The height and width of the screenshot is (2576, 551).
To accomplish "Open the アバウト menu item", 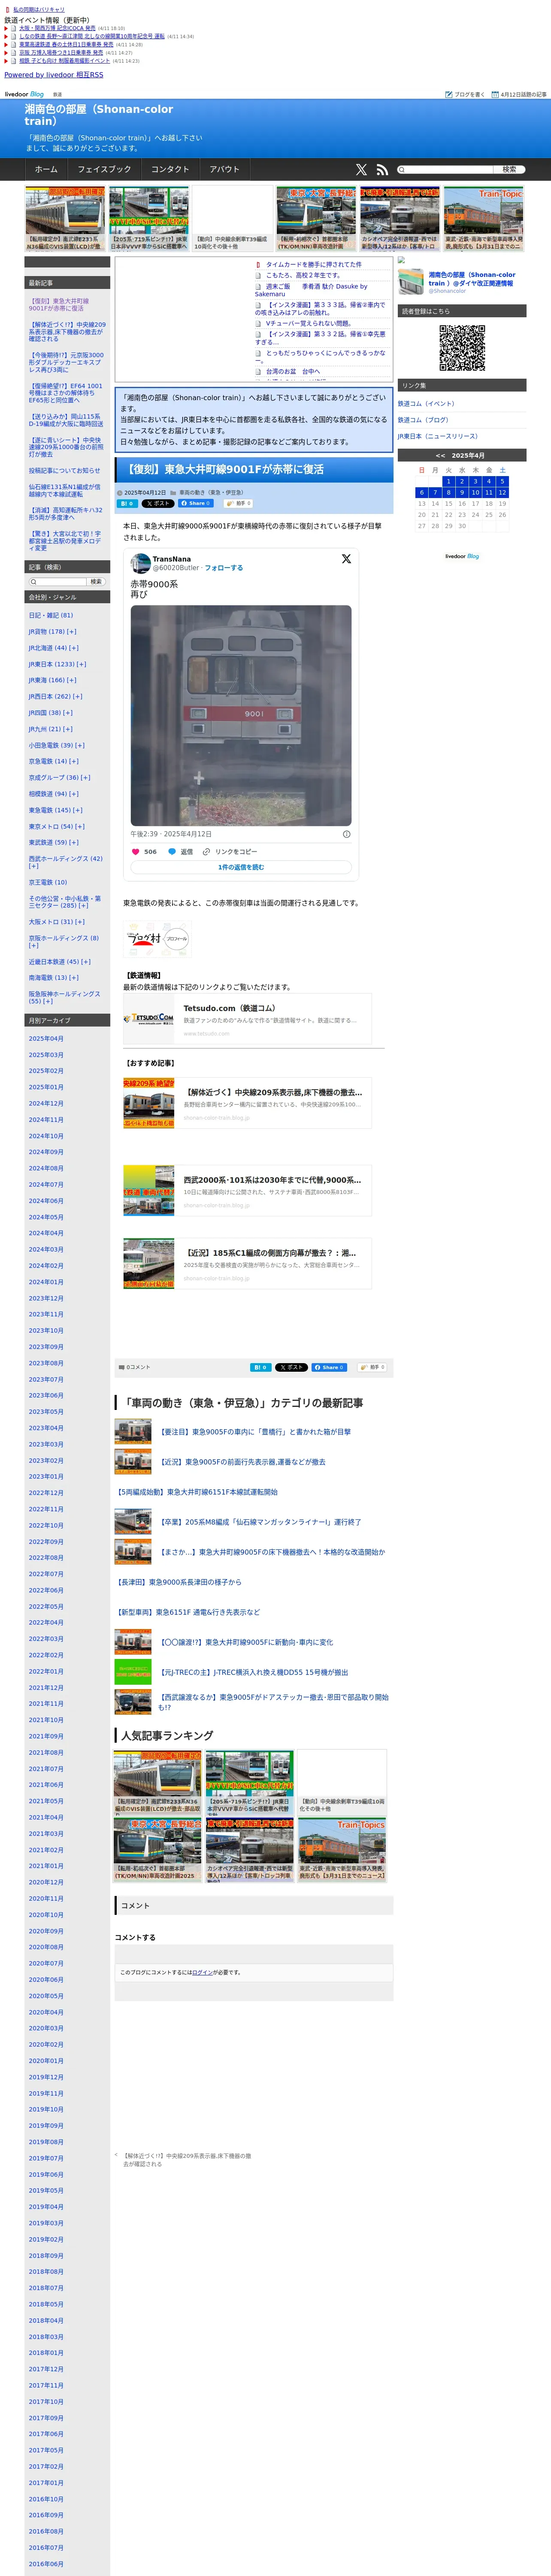I will (225, 169).
